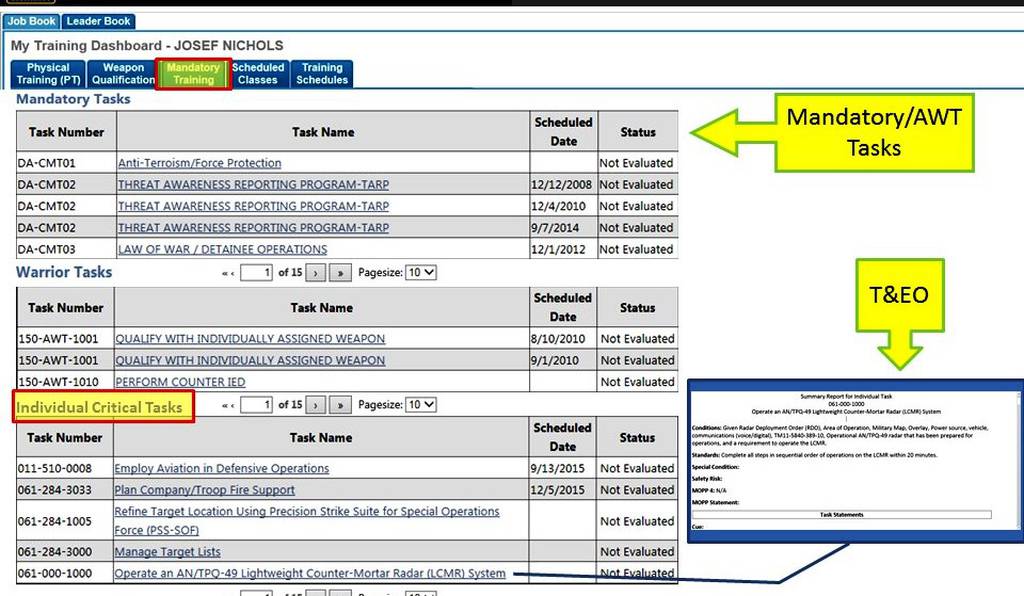Open the Summary Report for Individual Task preview
1024x596 pixels.
coord(855,462)
